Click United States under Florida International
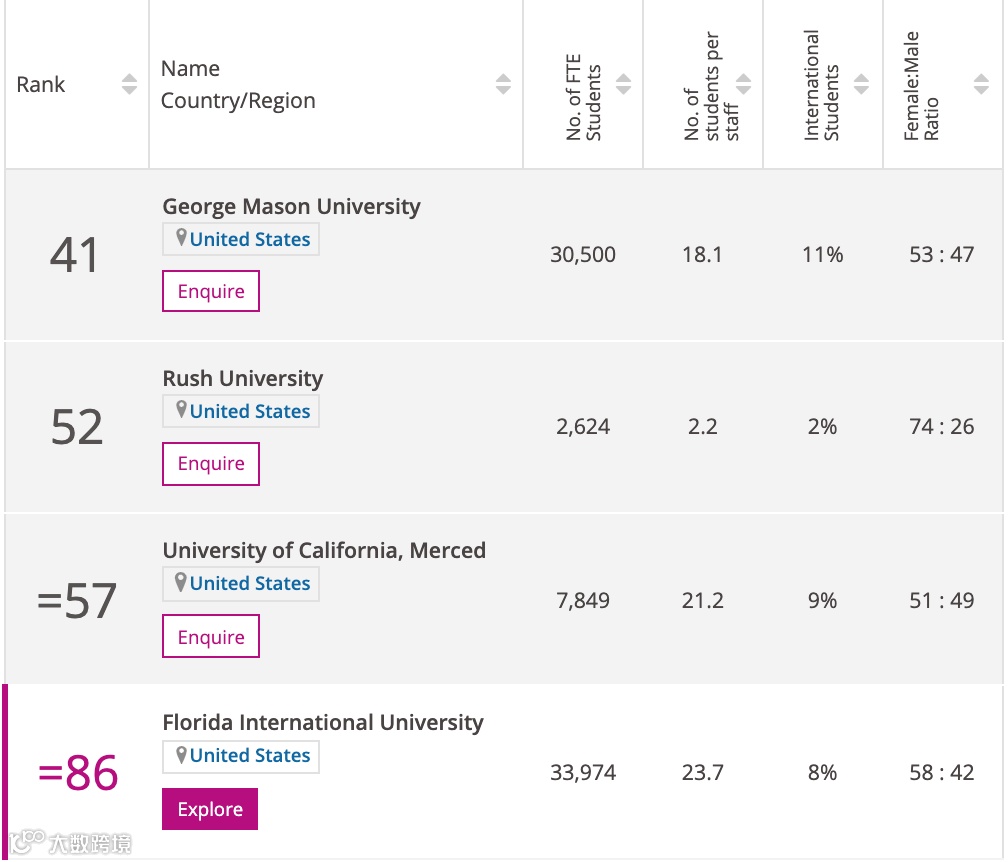The image size is (1008, 862). pos(250,755)
